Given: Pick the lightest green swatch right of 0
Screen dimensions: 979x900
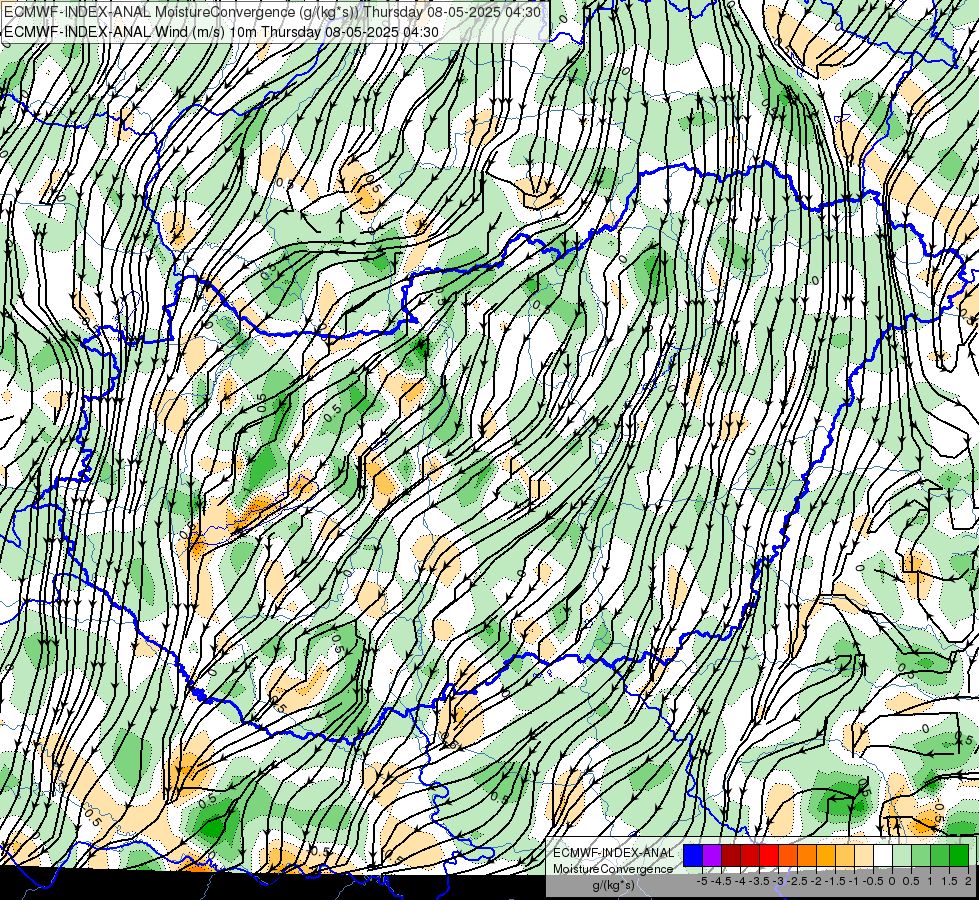Looking at the screenshot, I should [x=902, y=855].
